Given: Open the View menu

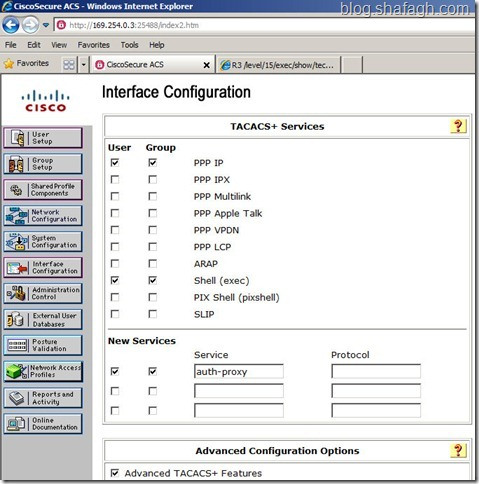Looking at the screenshot, I should [x=59, y=45].
